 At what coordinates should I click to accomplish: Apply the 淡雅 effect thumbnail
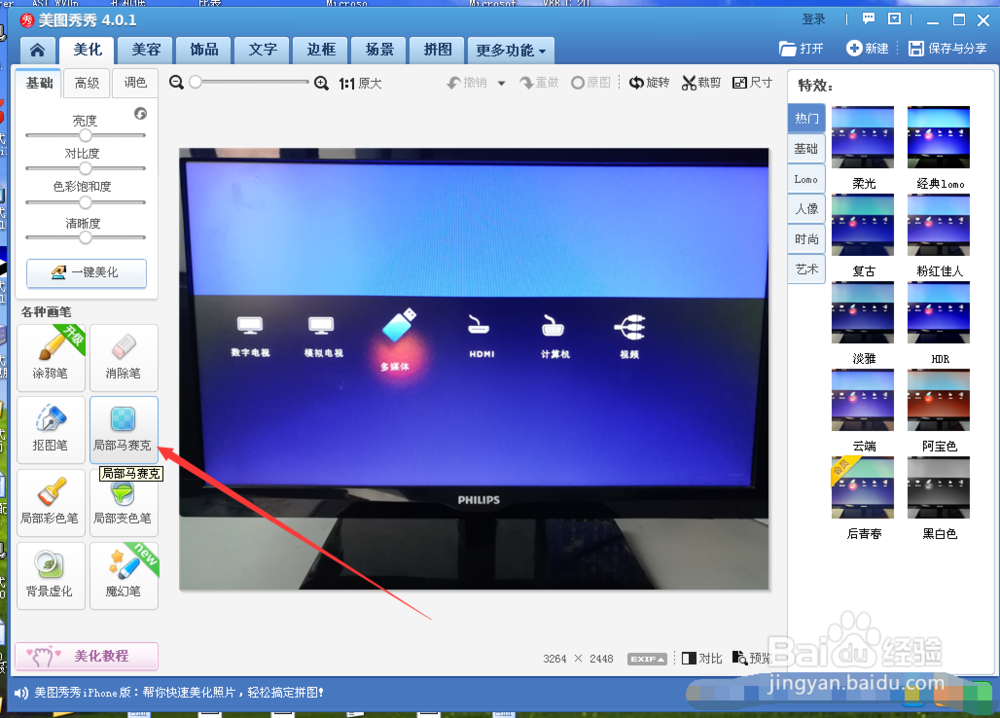pos(863,312)
